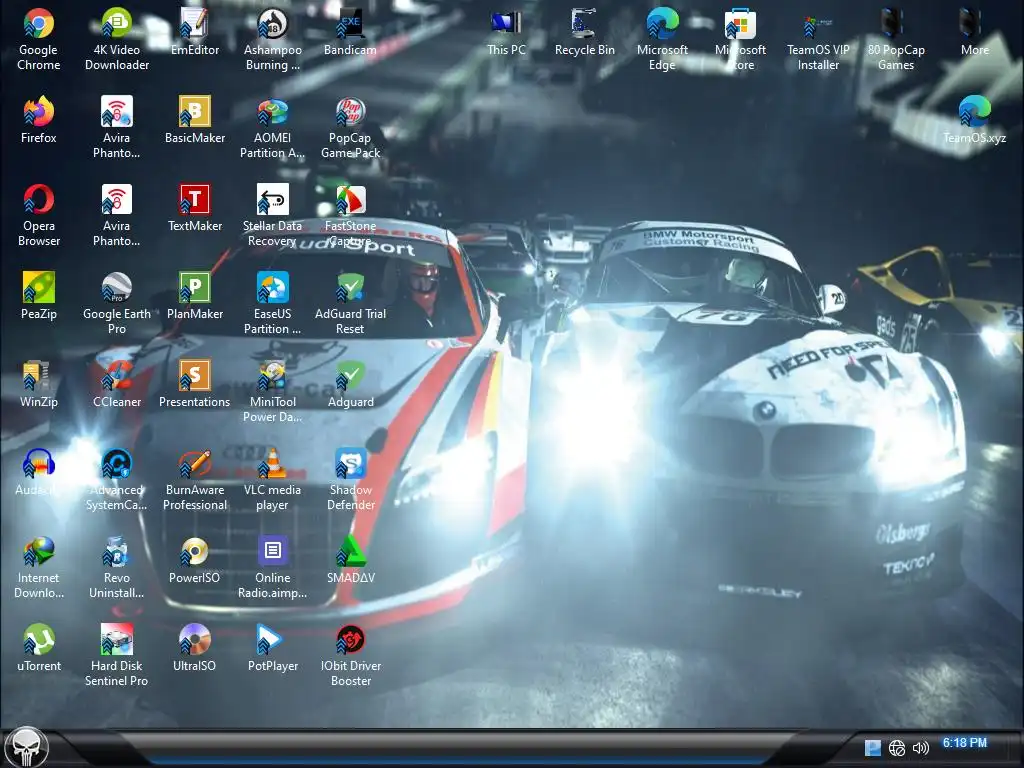Open MiniTool Power Data Recovery icon
1024x768 pixels.
click(x=272, y=376)
